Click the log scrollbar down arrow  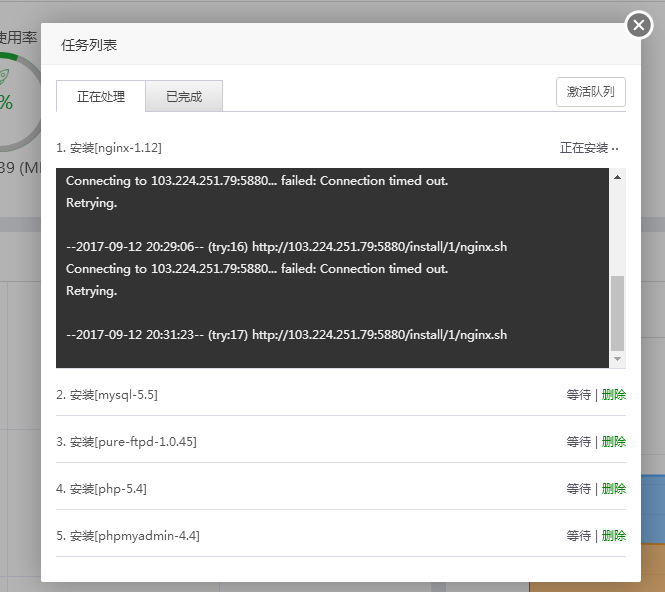[618, 359]
